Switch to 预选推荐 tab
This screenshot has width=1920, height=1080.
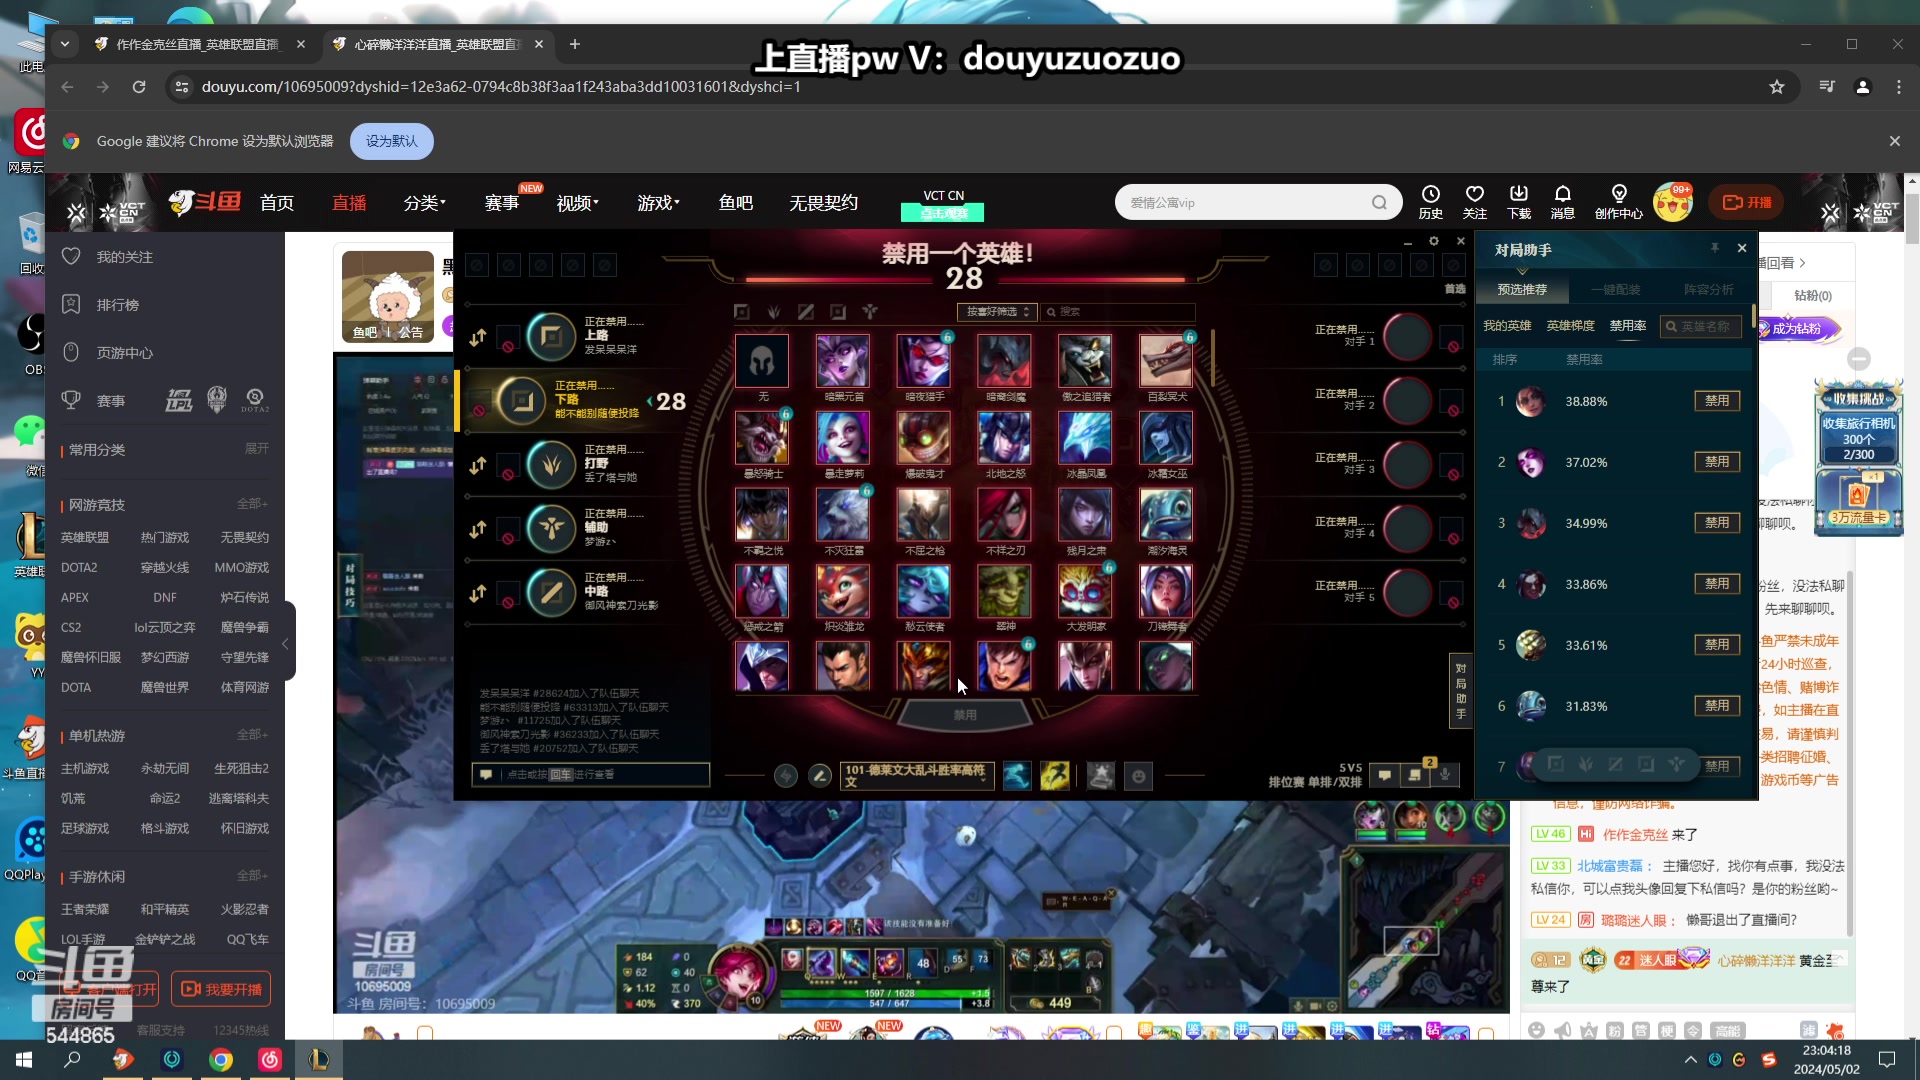coord(1522,290)
